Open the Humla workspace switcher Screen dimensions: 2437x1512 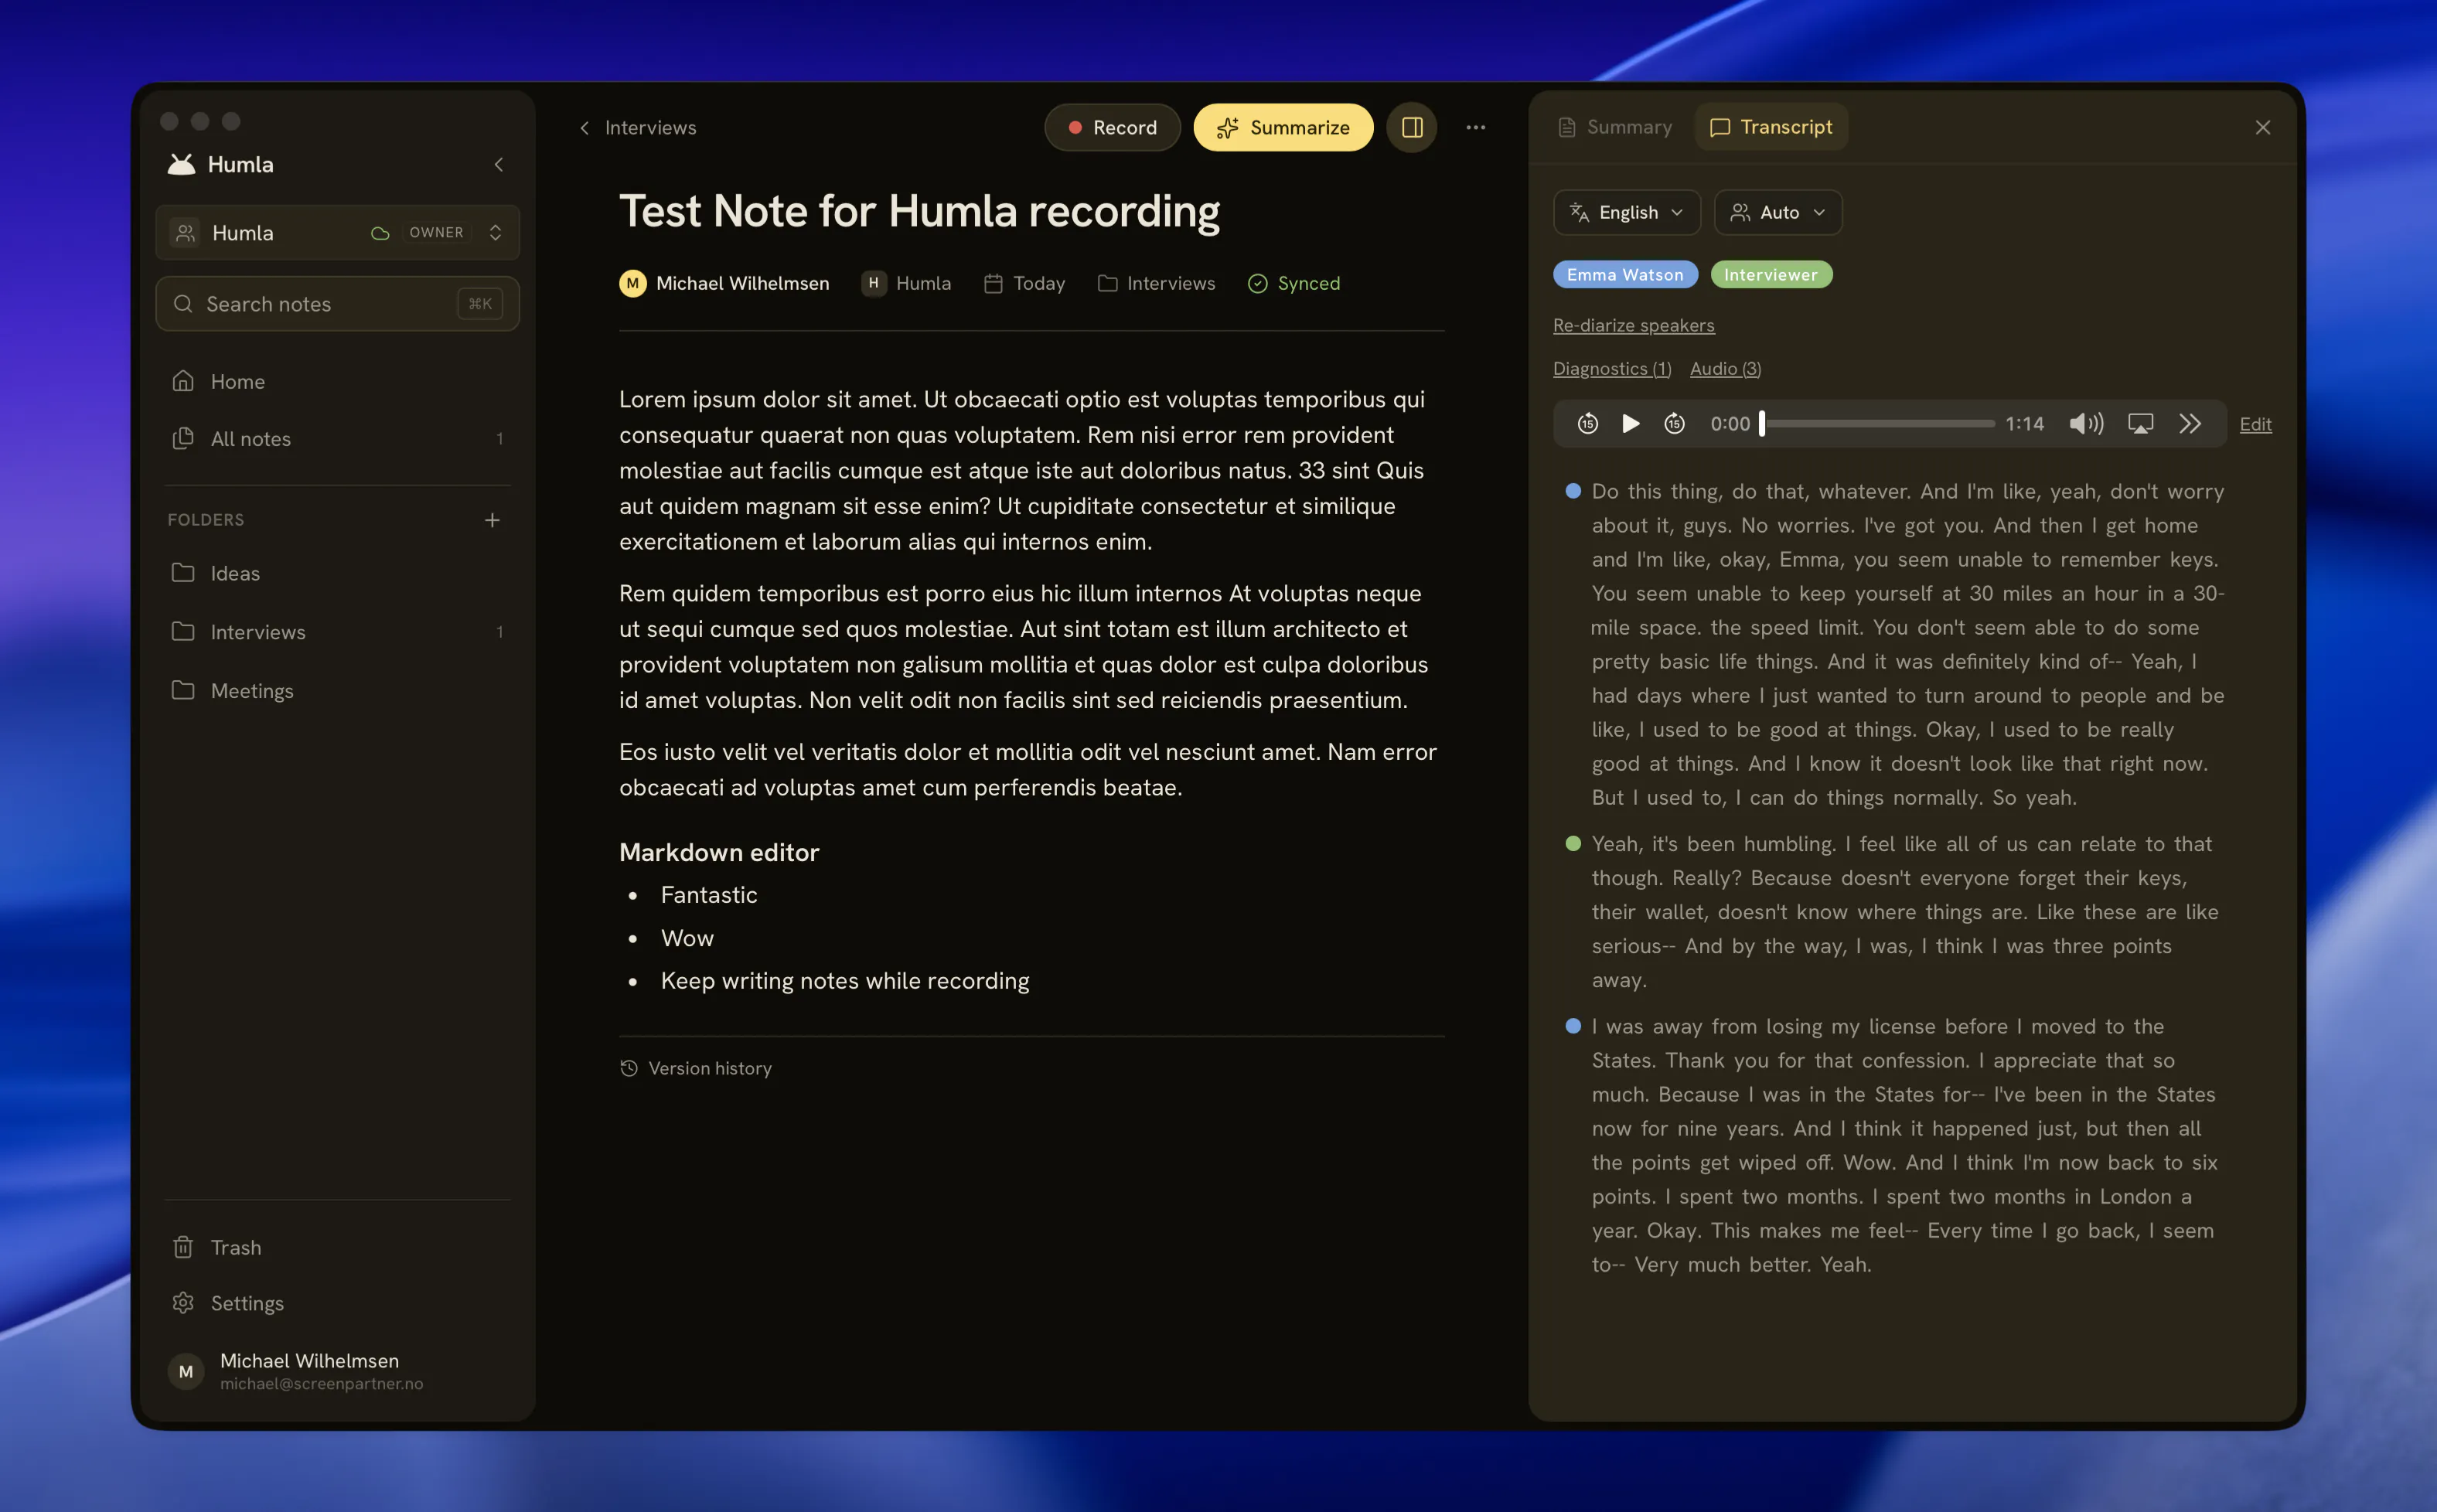click(337, 232)
